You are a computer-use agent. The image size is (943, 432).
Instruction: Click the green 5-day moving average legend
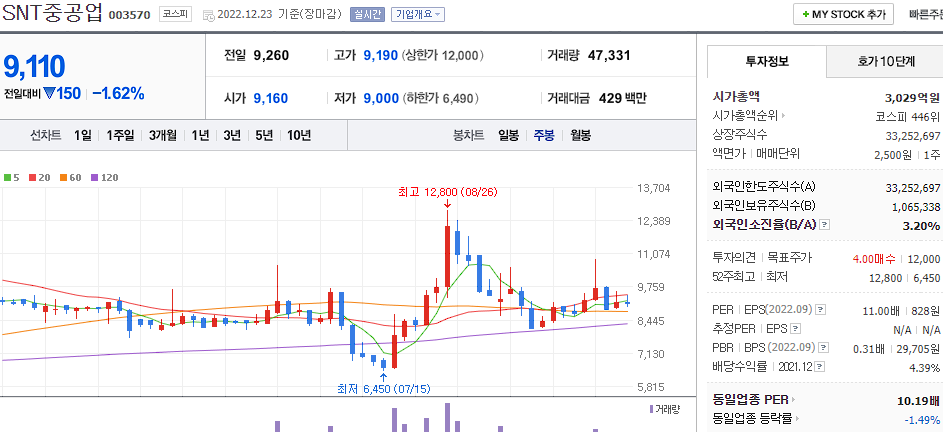pos(11,177)
